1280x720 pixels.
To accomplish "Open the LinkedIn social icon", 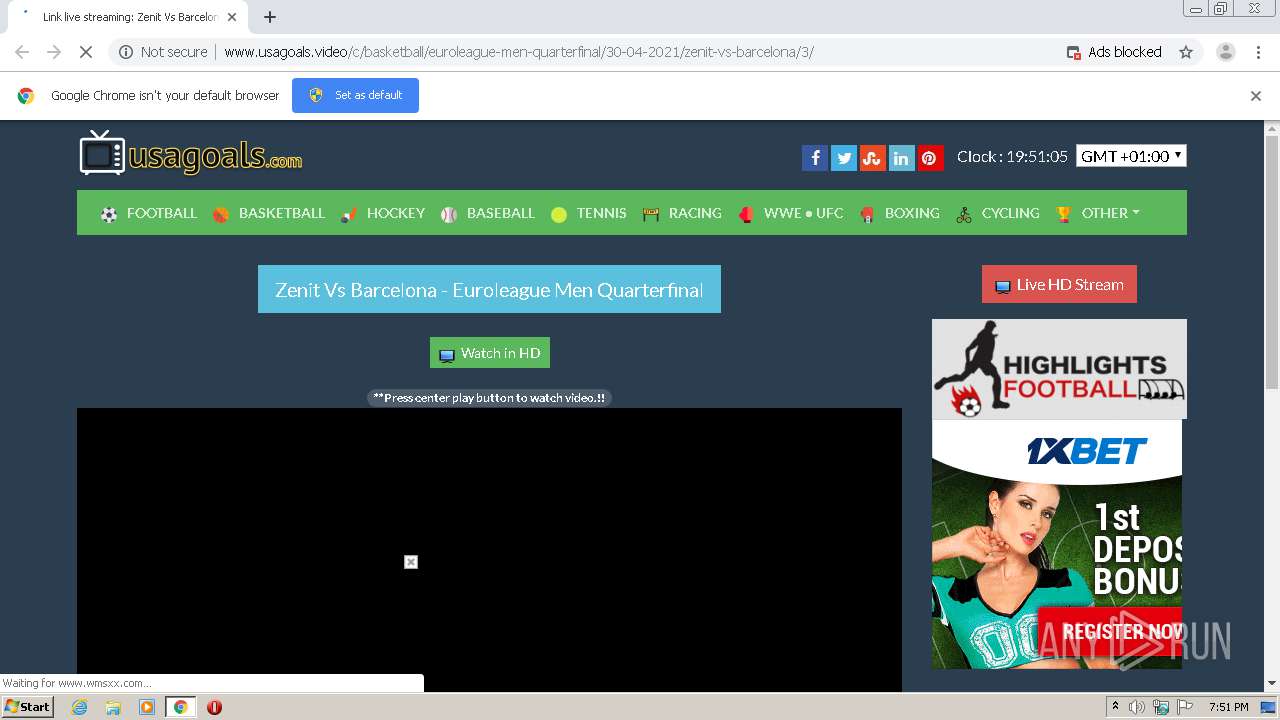I will [902, 158].
